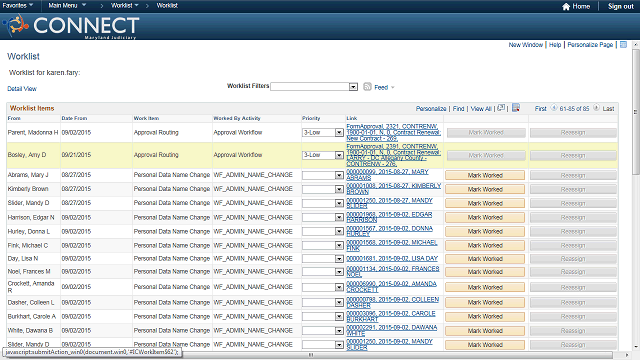This screenshot has width=640, height=360.
Task: Expand the Feed dropdown arrow
Action: pos(393,87)
